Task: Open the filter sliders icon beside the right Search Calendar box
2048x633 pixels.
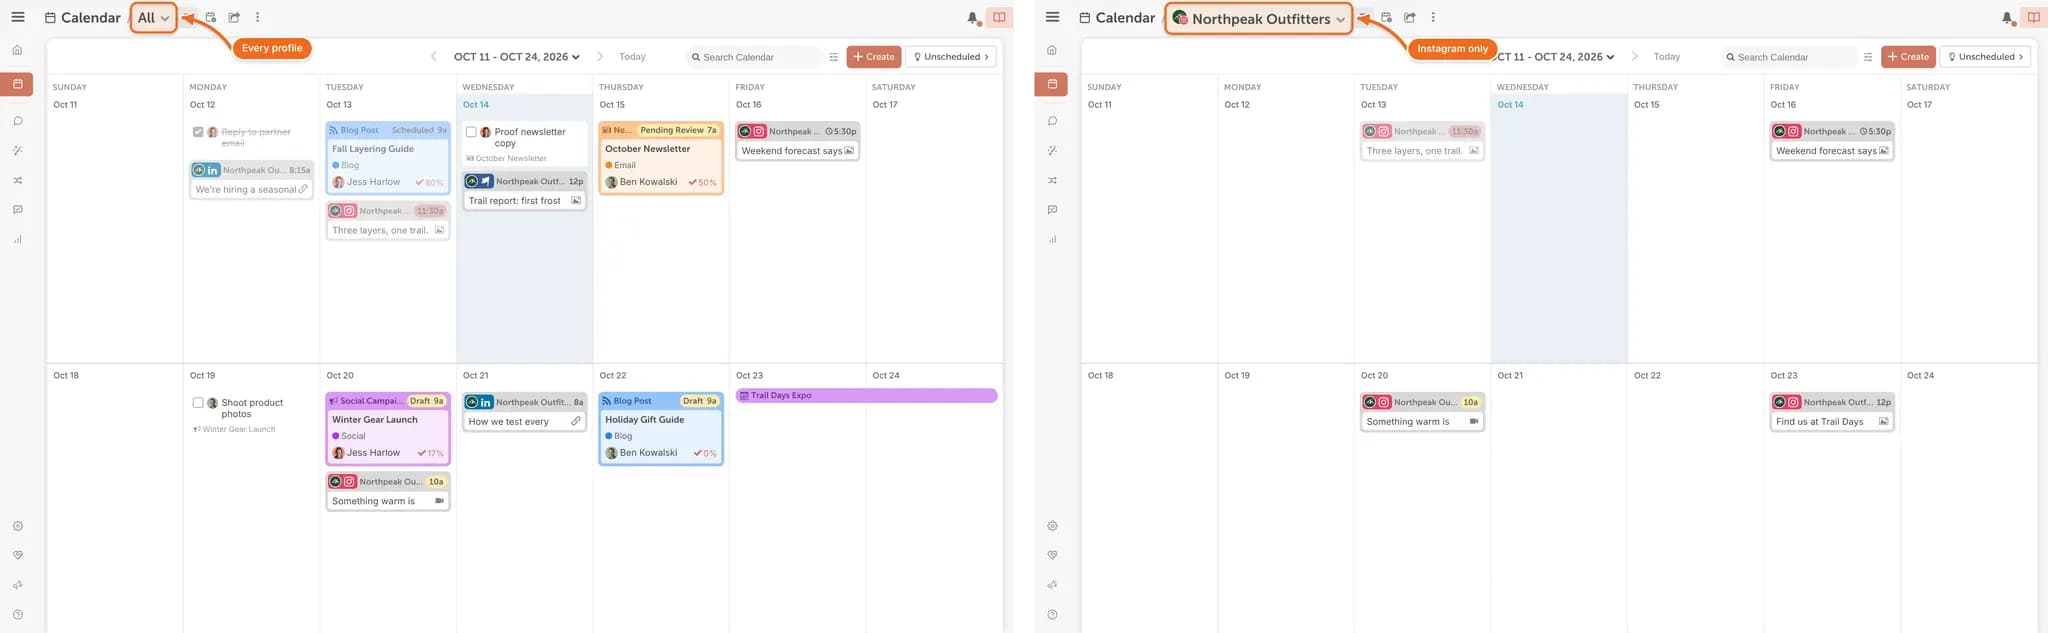Action: click(1868, 57)
